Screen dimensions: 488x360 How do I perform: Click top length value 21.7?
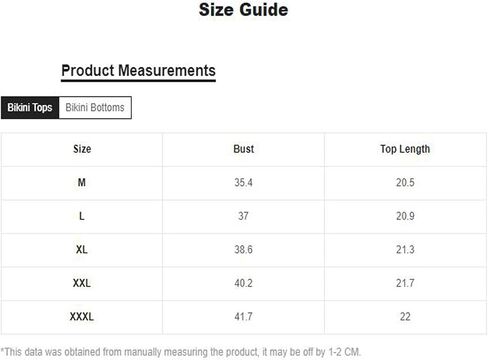pos(405,283)
